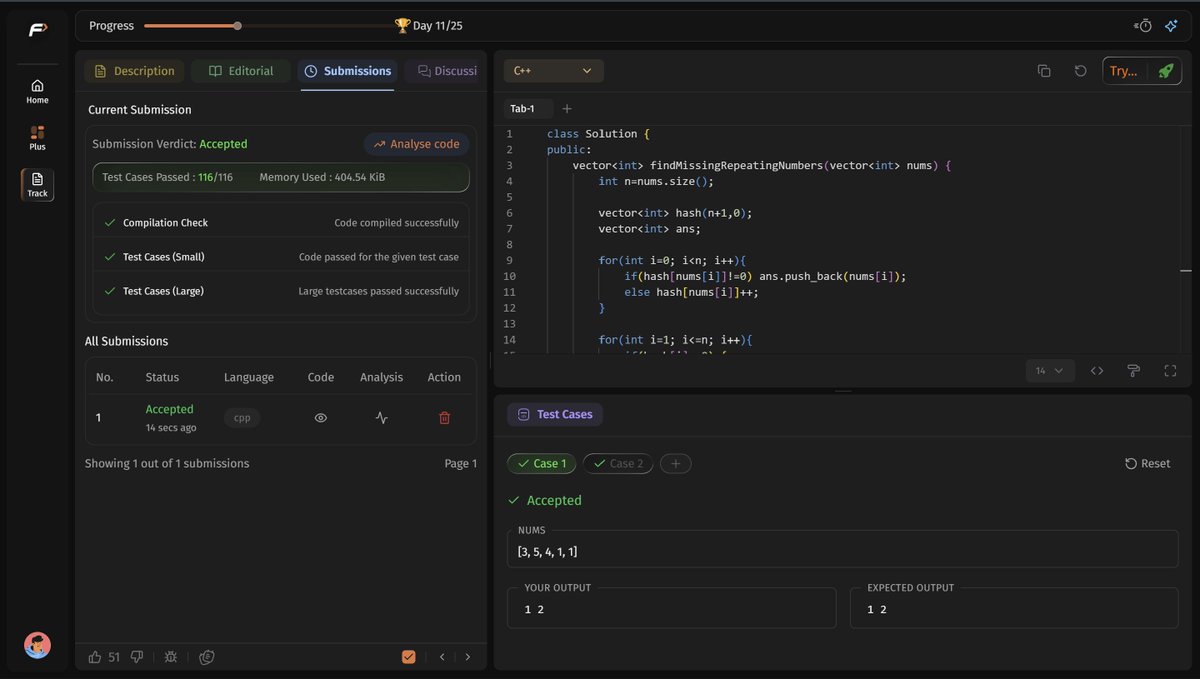Image resolution: width=1200 pixels, height=679 pixels.
Task: Reset code with the refresh icon
Action: click(x=1080, y=71)
